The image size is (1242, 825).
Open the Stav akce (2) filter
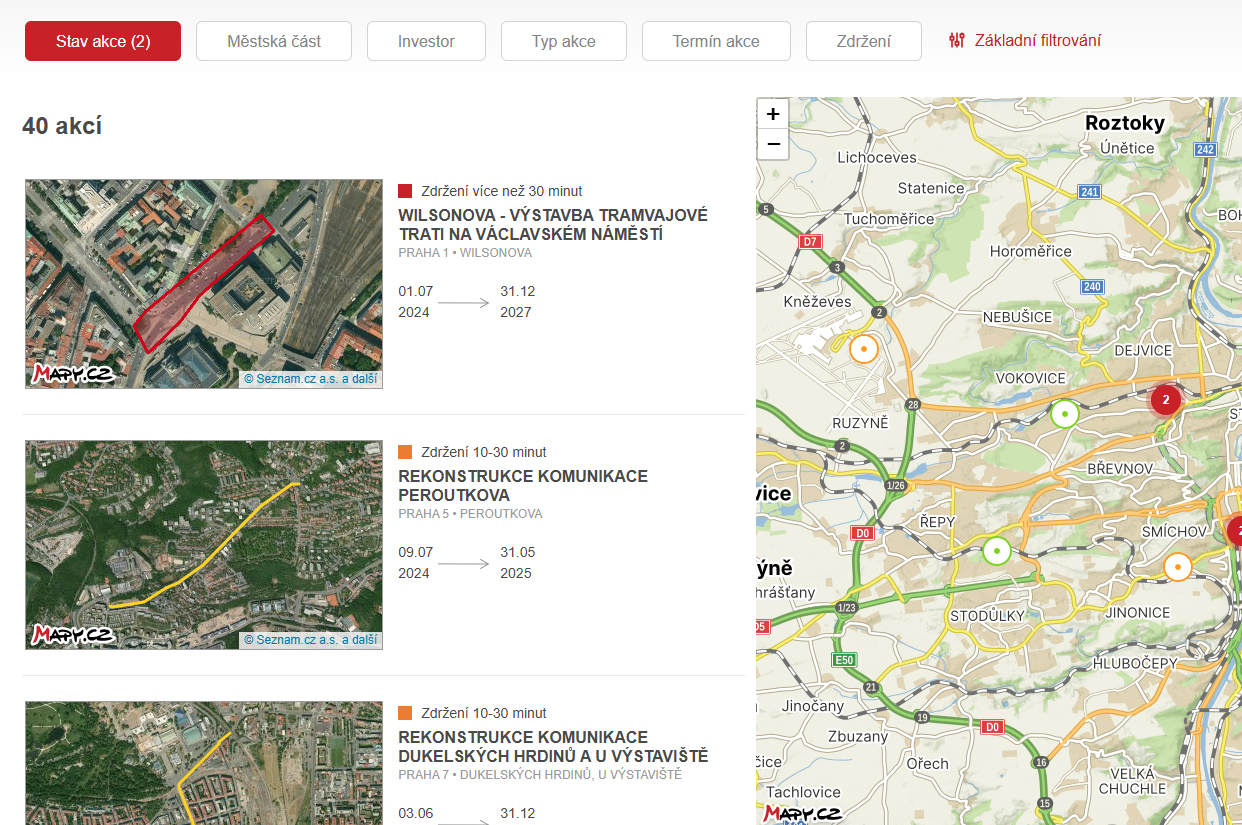(x=103, y=41)
